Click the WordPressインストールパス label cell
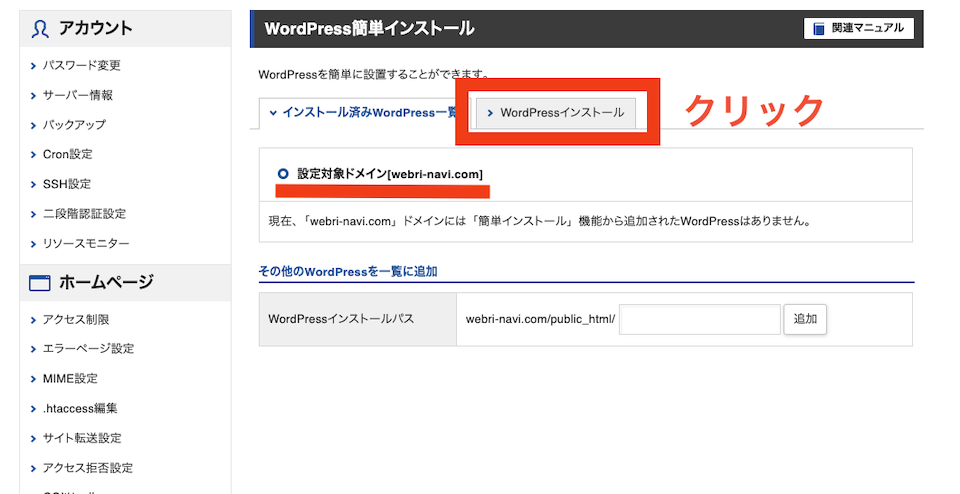Viewport: 960px width, 494px height. pos(358,319)
